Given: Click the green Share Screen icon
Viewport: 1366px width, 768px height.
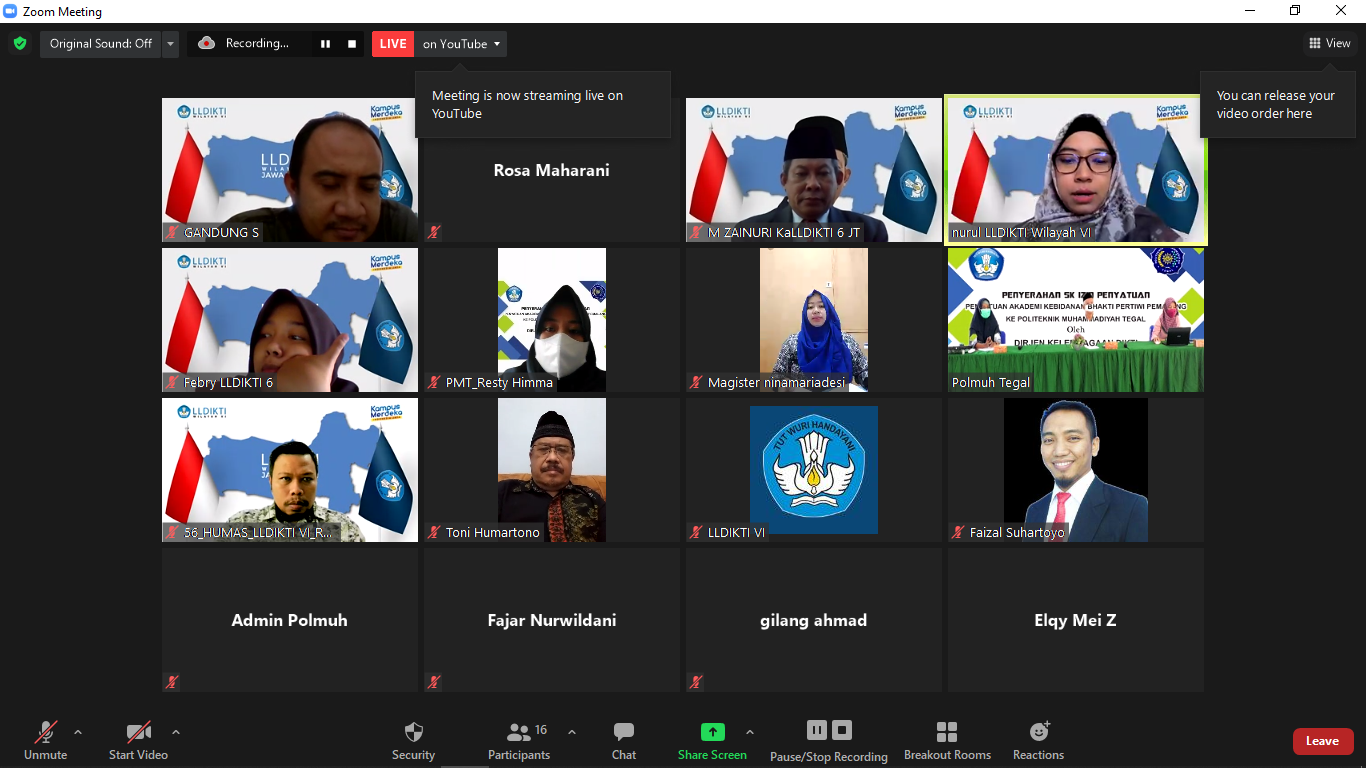Looking at the screenshot, I should (712, 732).
